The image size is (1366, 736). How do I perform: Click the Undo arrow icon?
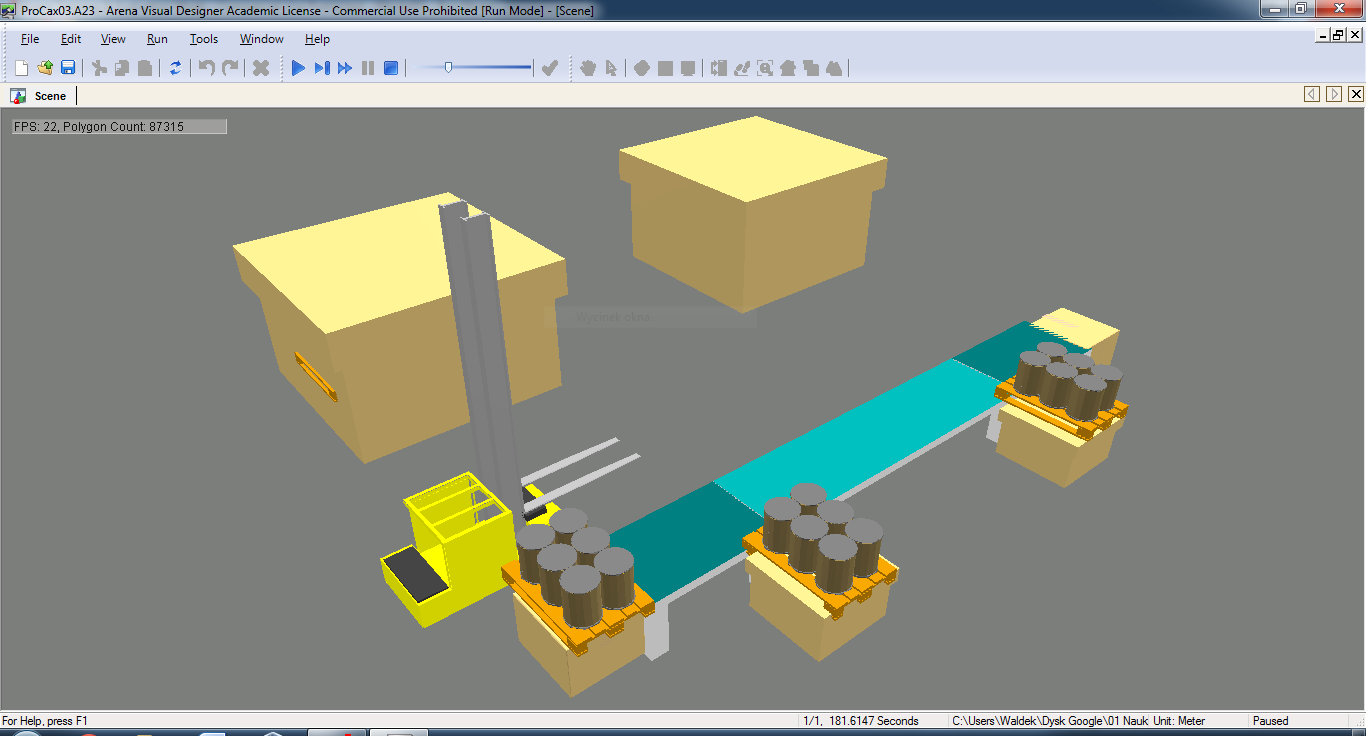coord(206,68)
